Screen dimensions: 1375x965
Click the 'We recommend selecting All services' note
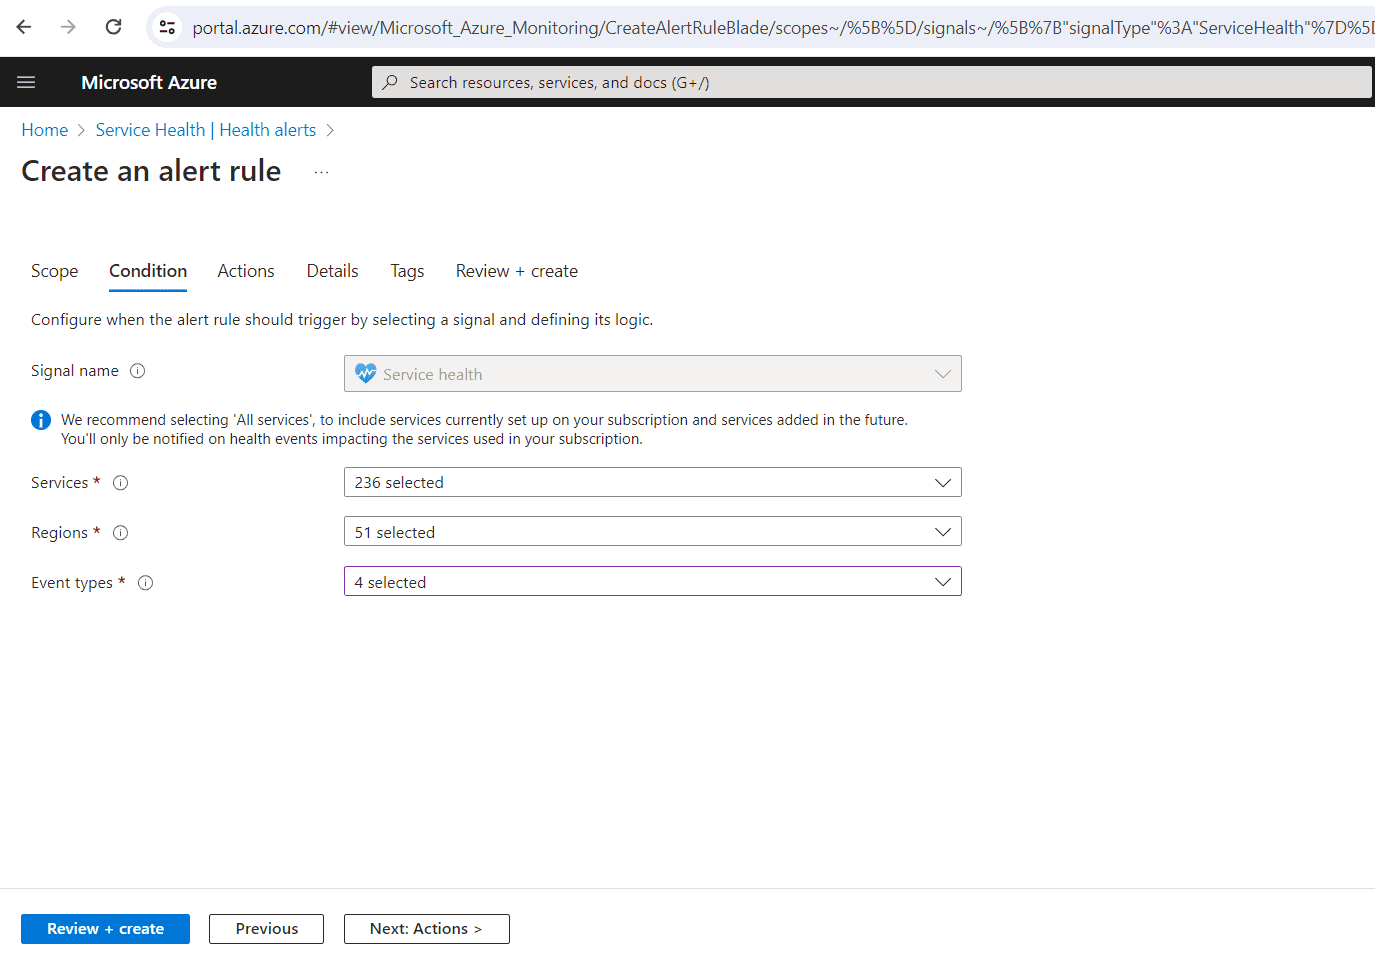484,429
